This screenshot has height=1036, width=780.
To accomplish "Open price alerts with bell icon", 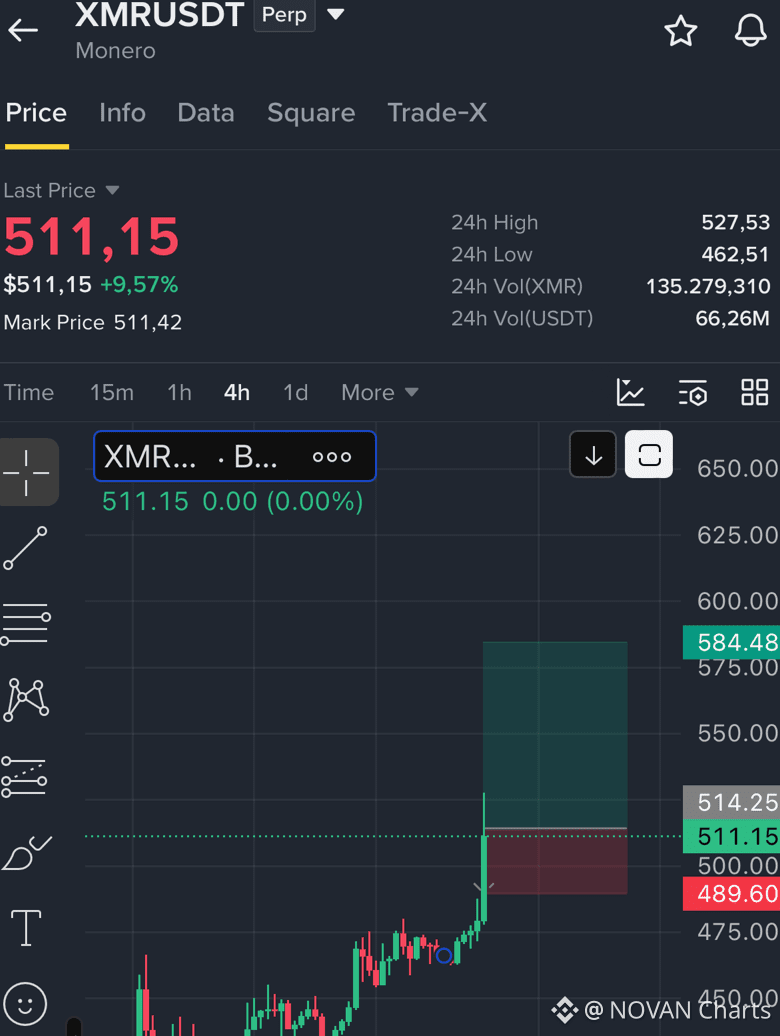I will (x=750, y=30).
